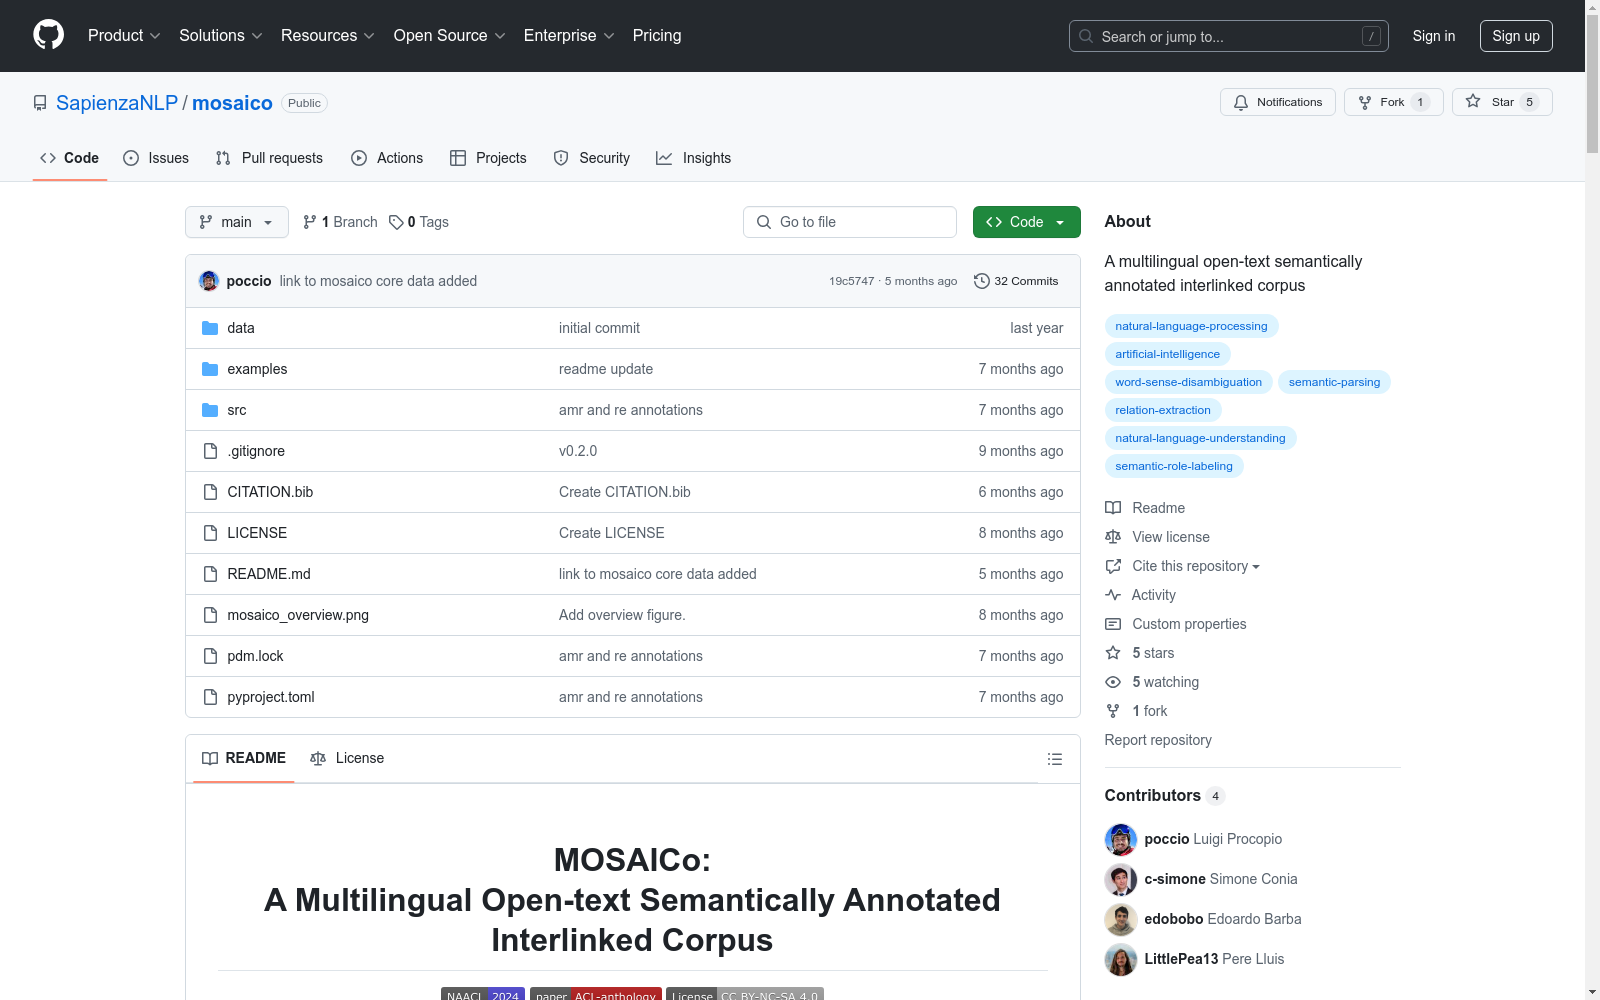Image resolution: width=1600 pixels, height=1000 pixels.
Task: Open the 0 Tags link
Action: pos(419,222)
